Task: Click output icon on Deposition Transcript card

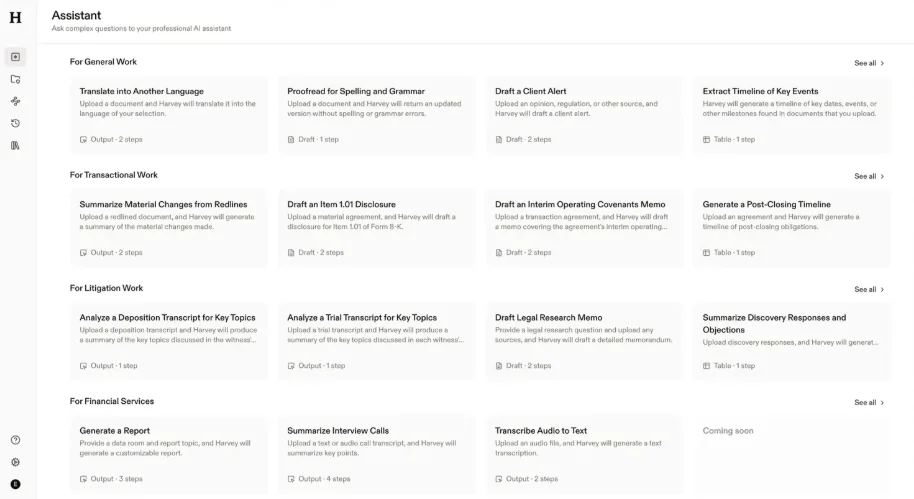Action: pyautogui.click(x=83, y=366)
